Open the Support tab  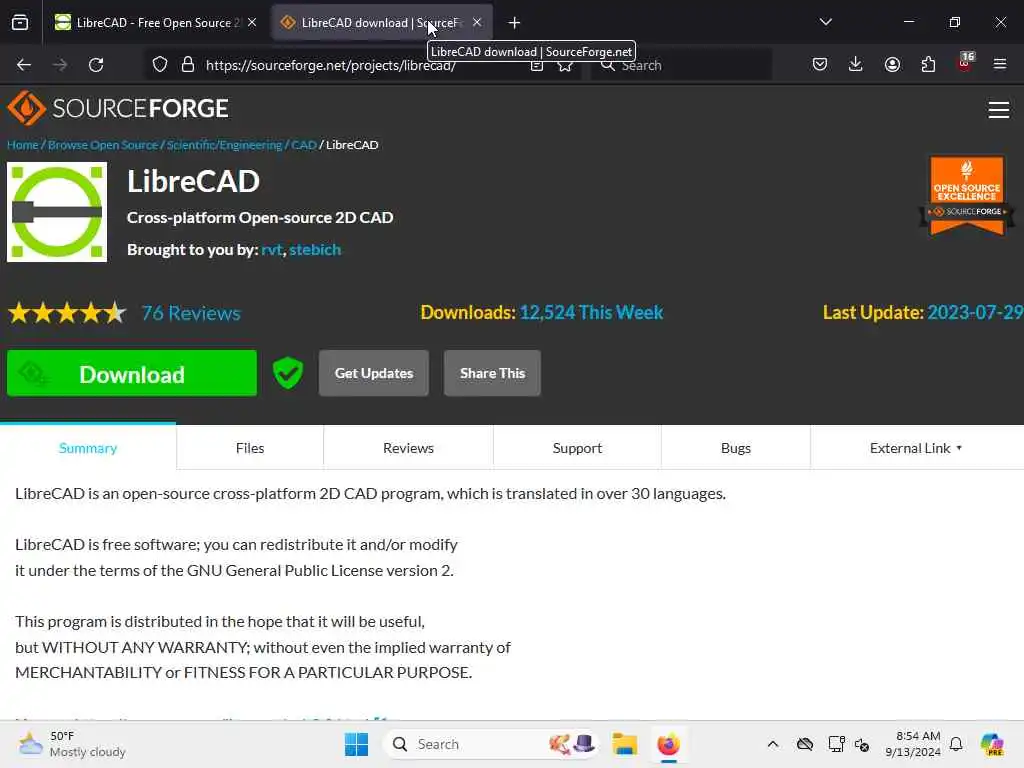[577, 448]
